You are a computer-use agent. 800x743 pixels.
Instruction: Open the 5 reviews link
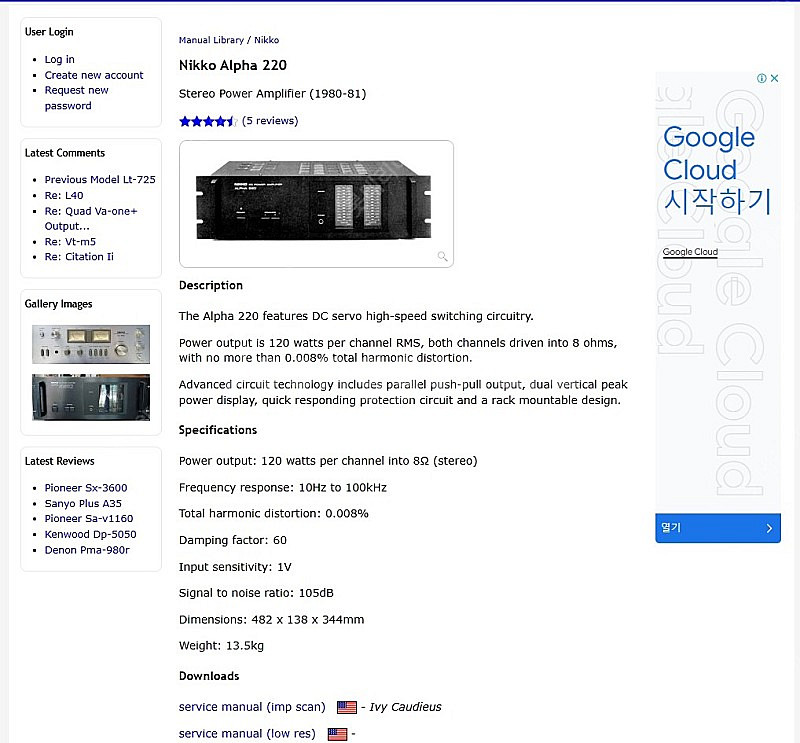[270, 121]
